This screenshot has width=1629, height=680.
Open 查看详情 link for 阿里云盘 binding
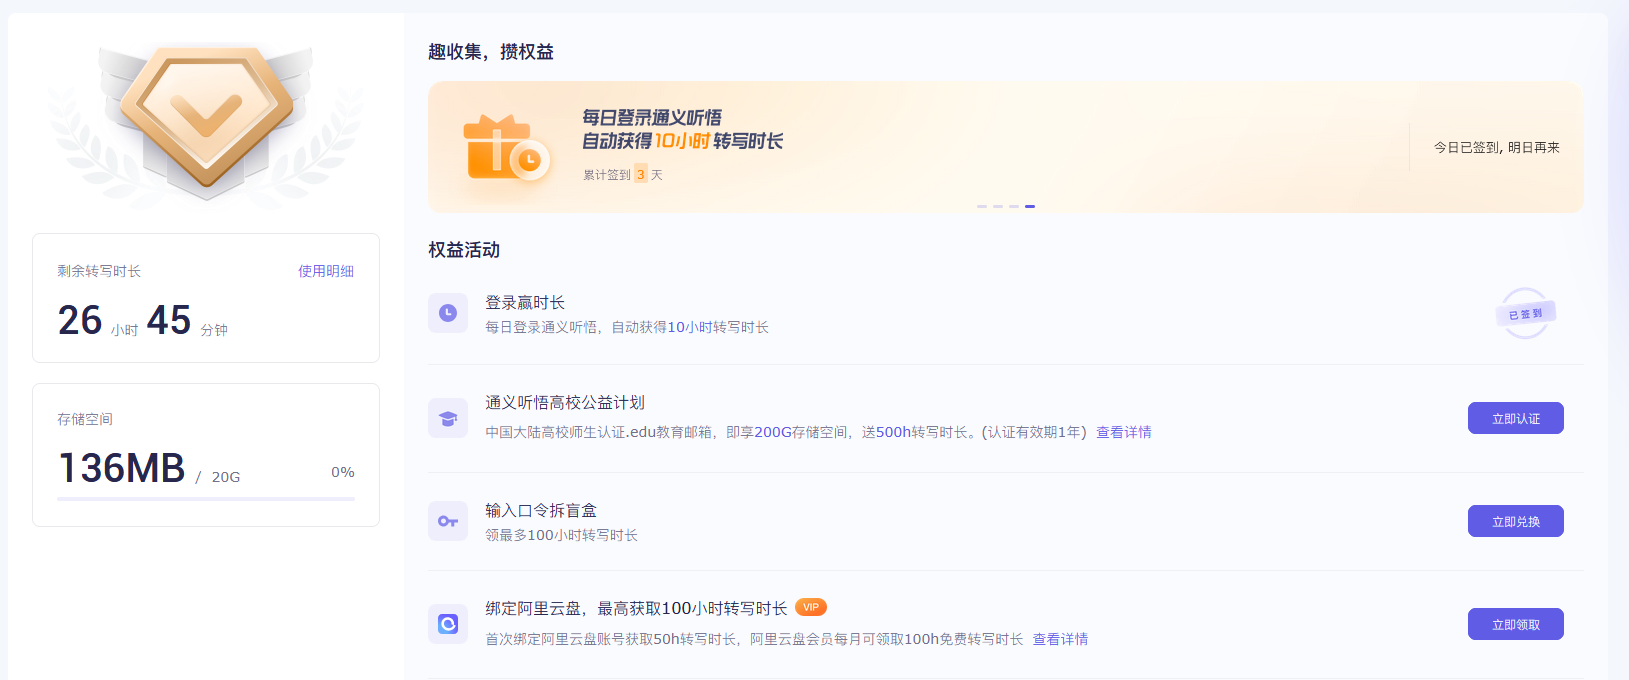click(x=1060, y=639)
